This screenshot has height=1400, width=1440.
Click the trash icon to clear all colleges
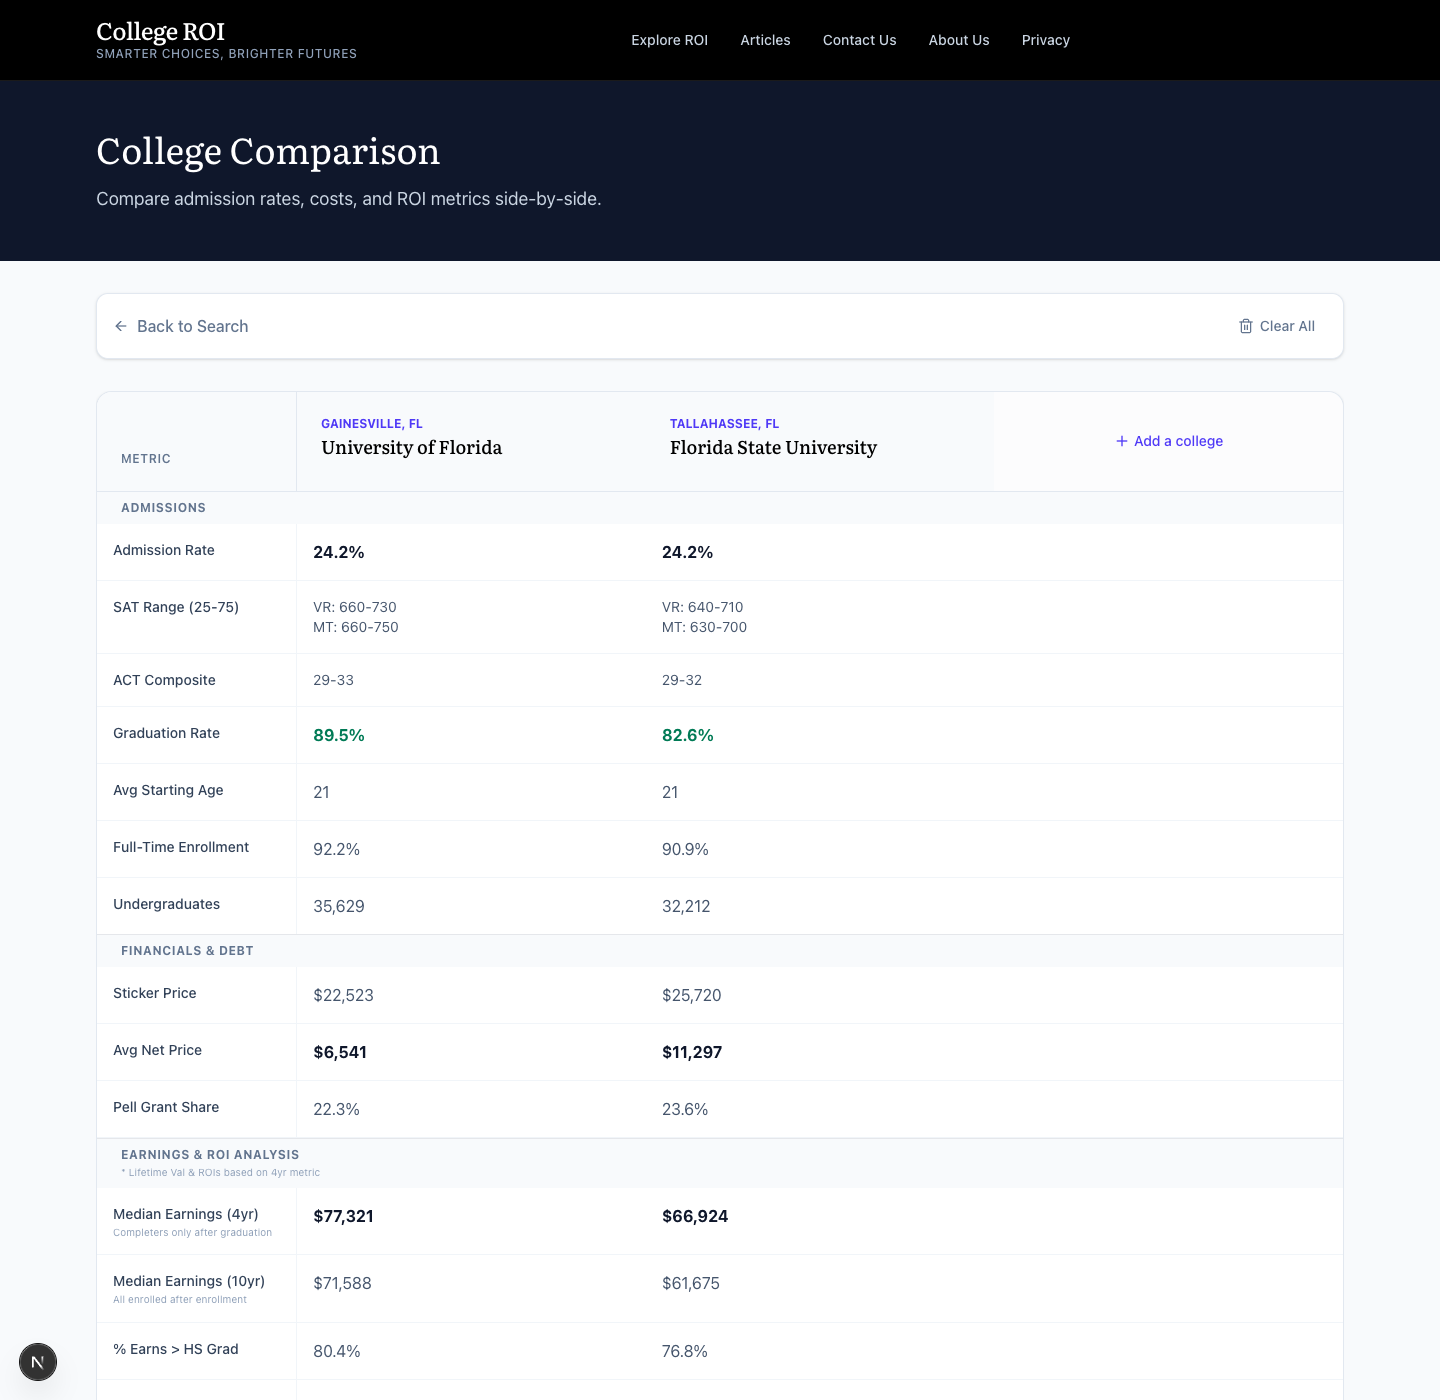[x=1246, y=326]
